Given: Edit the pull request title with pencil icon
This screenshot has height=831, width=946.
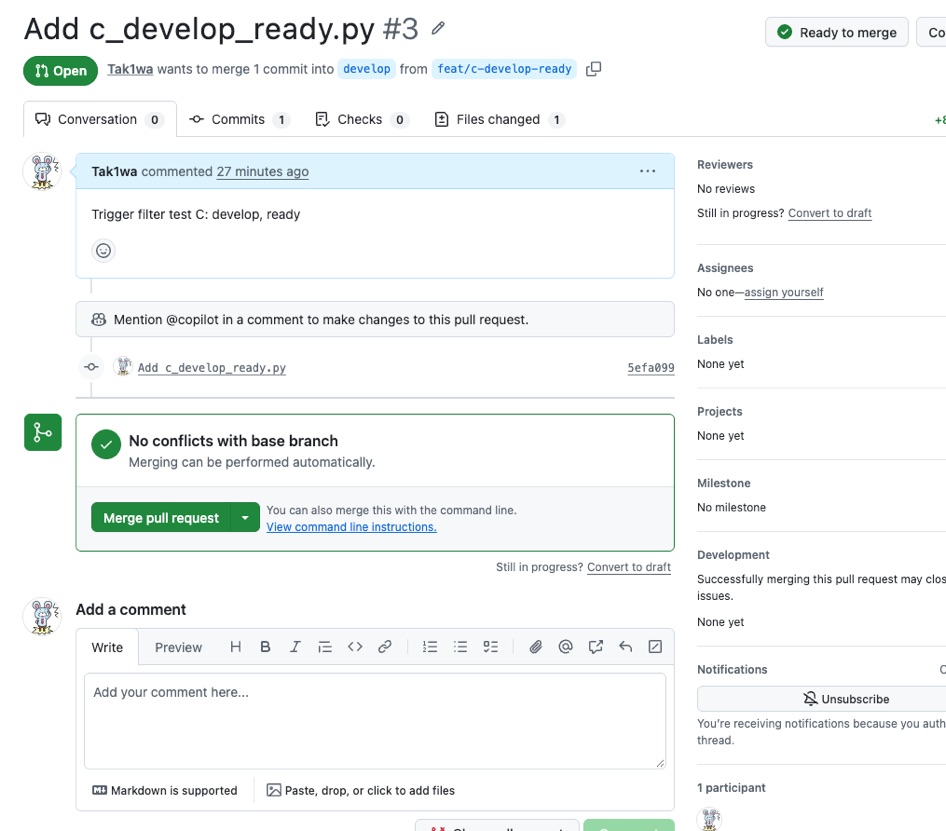Looking at the screenshot, I should coord(438,28).
